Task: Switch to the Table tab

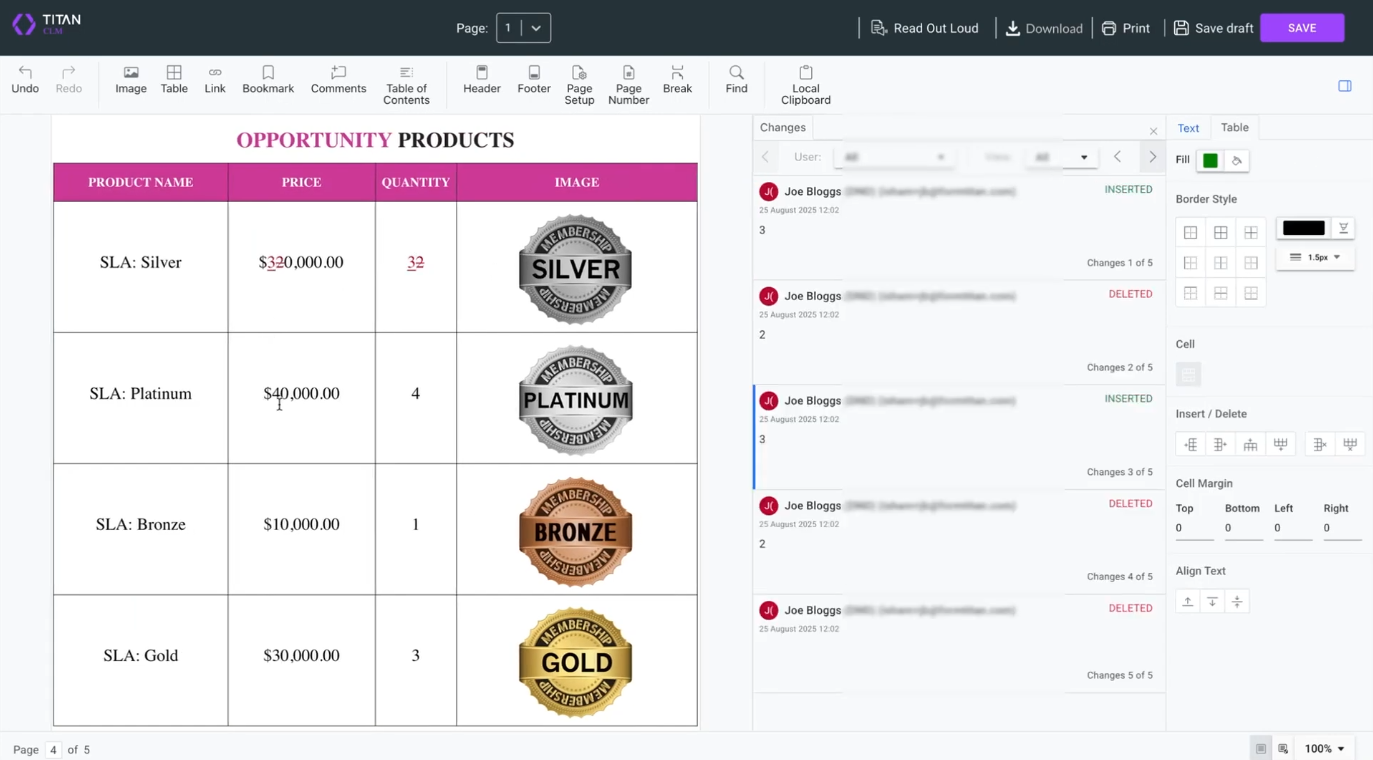Action: 1234,127
